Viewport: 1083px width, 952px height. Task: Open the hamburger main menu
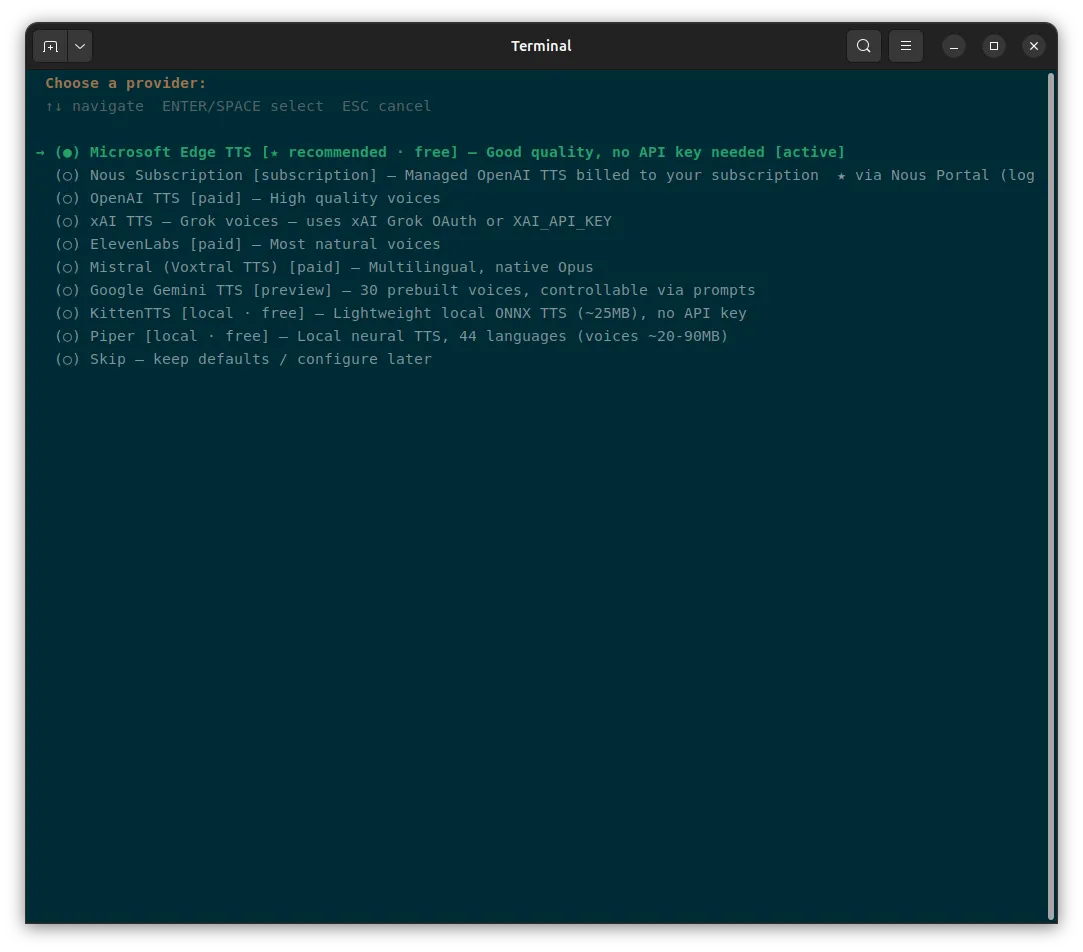[x=905, y=46]
